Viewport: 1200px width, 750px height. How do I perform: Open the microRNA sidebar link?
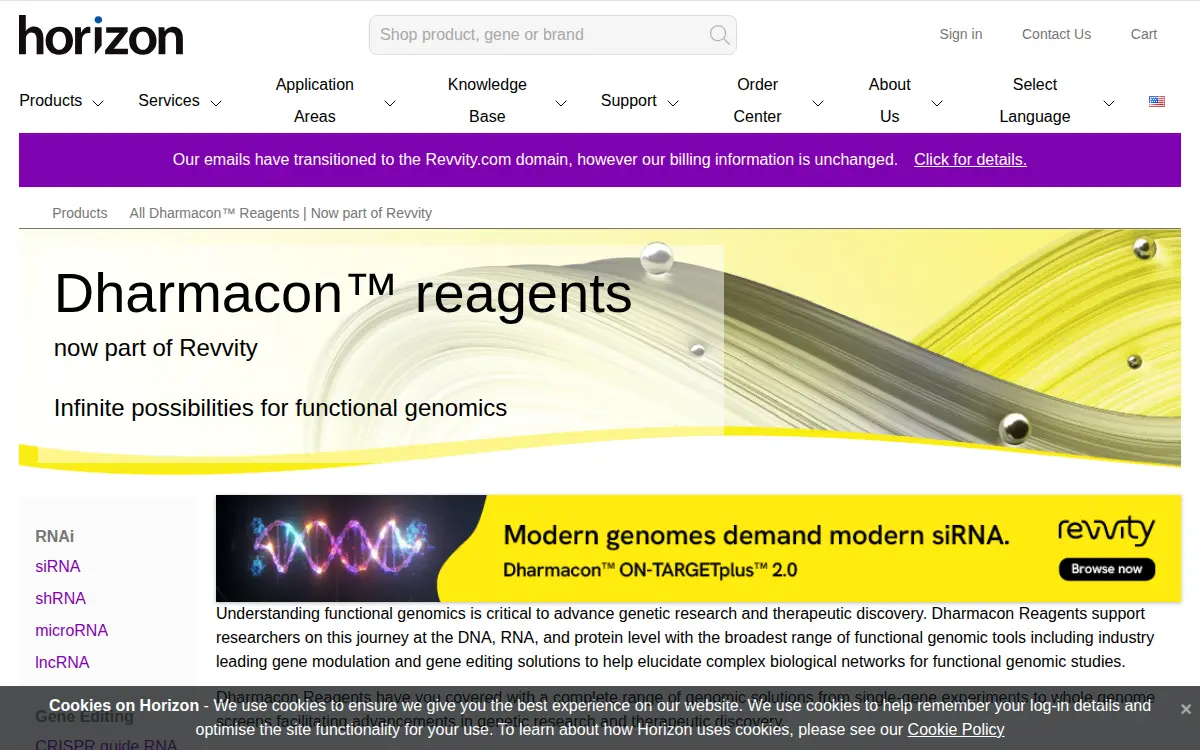[71, 630]
